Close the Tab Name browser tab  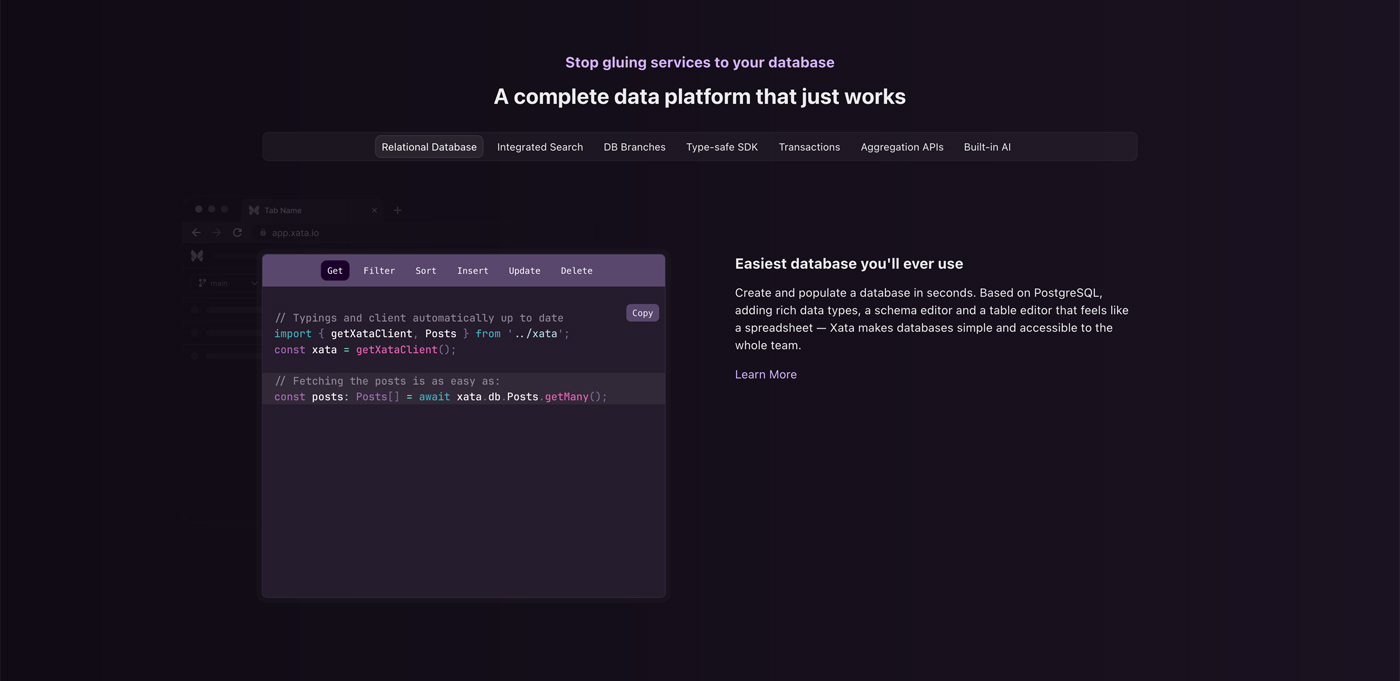click(374, 210)
